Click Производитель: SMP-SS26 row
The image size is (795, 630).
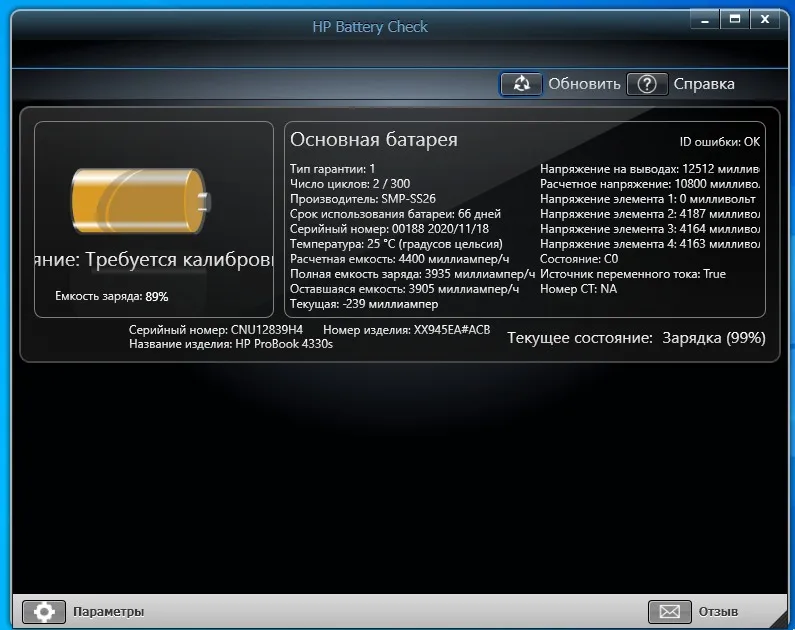tap(363, 199)
